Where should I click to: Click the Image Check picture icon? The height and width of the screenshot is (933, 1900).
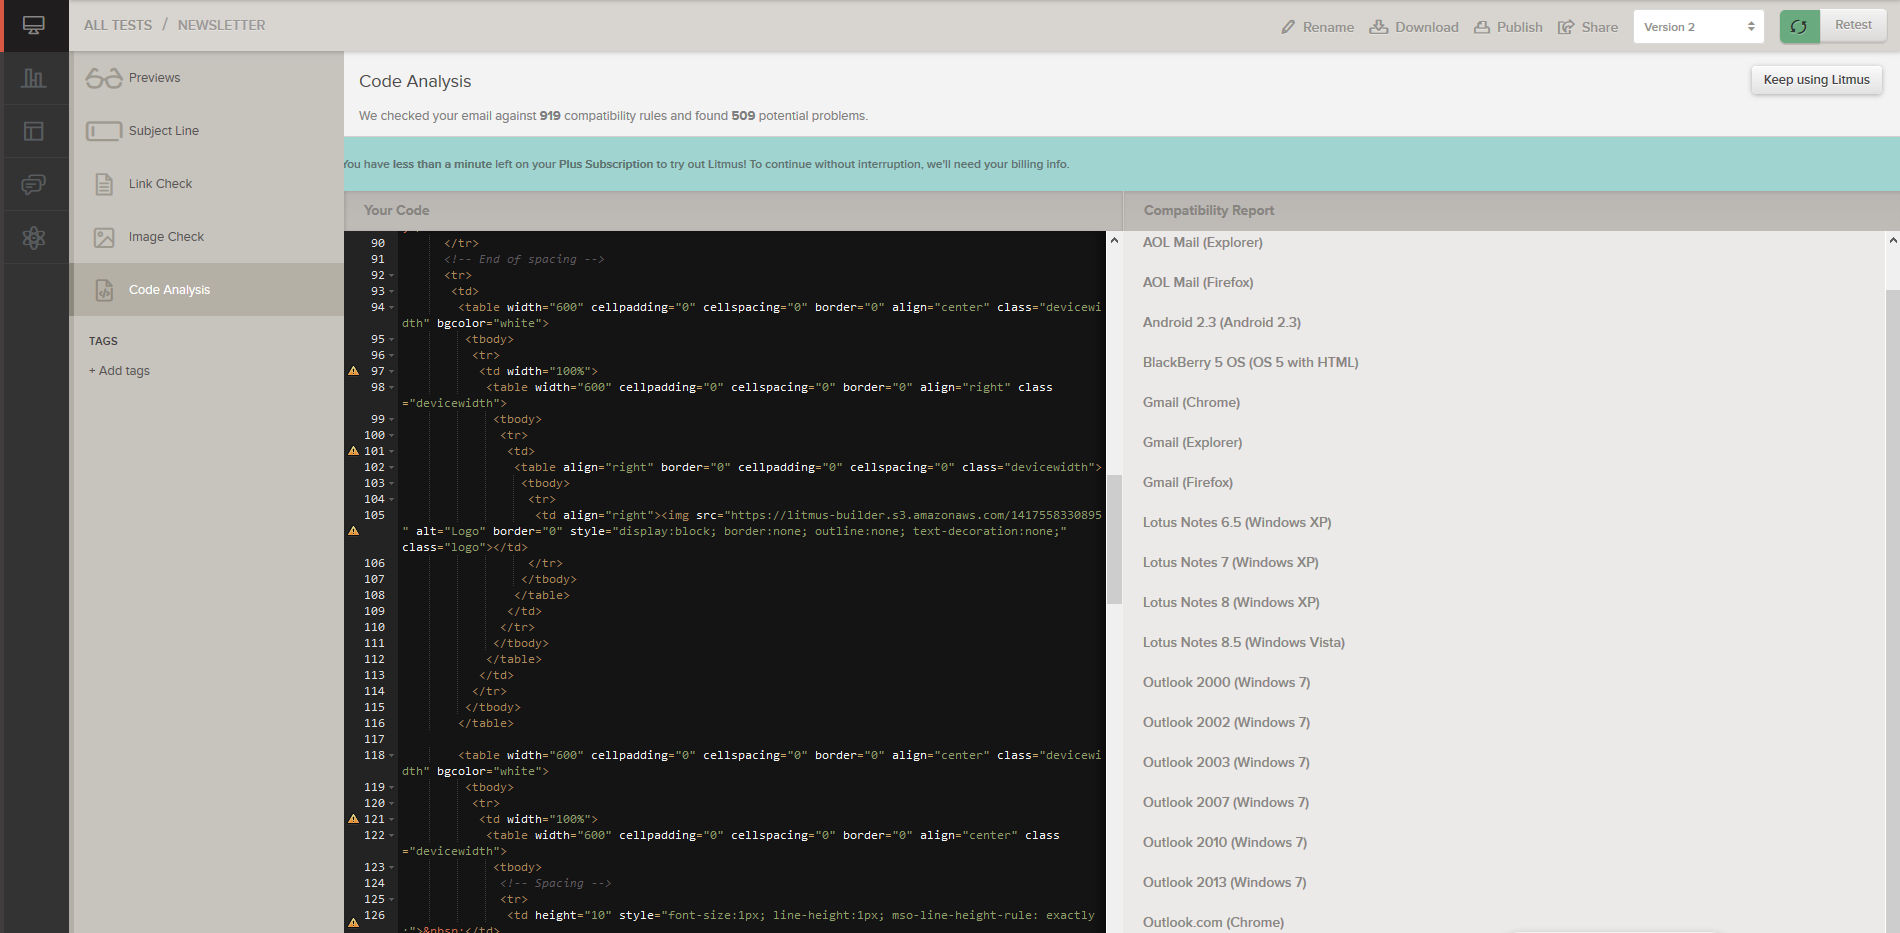pyautogui.click(x=104, y=237)
